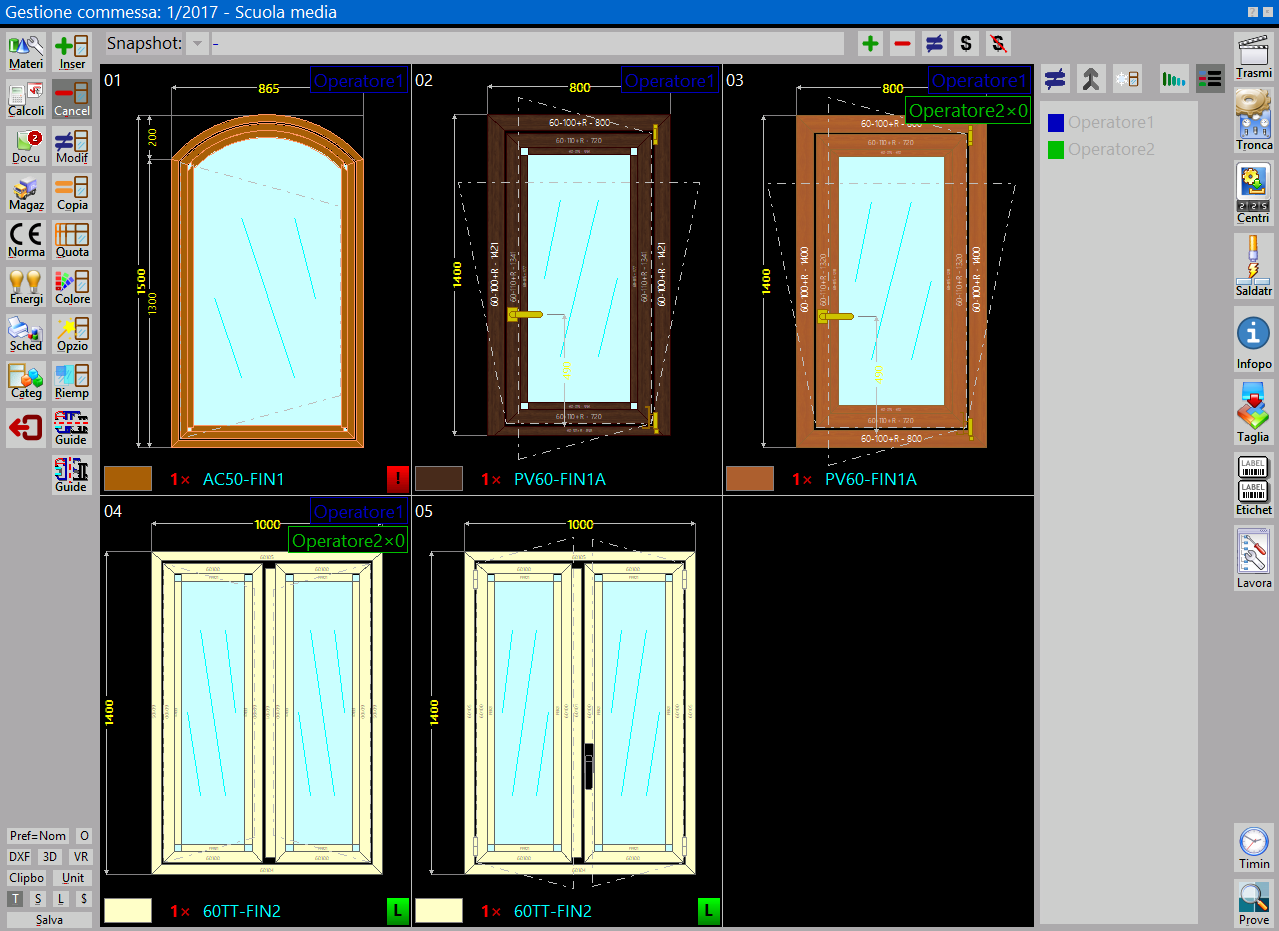Open the Etichet labels tool
This screenshot has height=931, width=1279.
click(x=1254, y=485)
